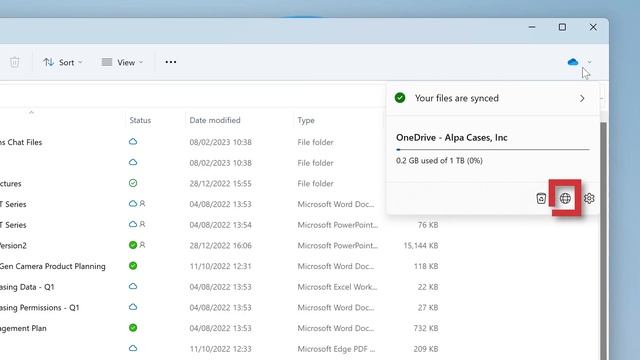The height and width of the screenshot is (360, 640).
Task: Click 'OneDrive - Alpa Cases, Inc' account title
Action: 451,138
